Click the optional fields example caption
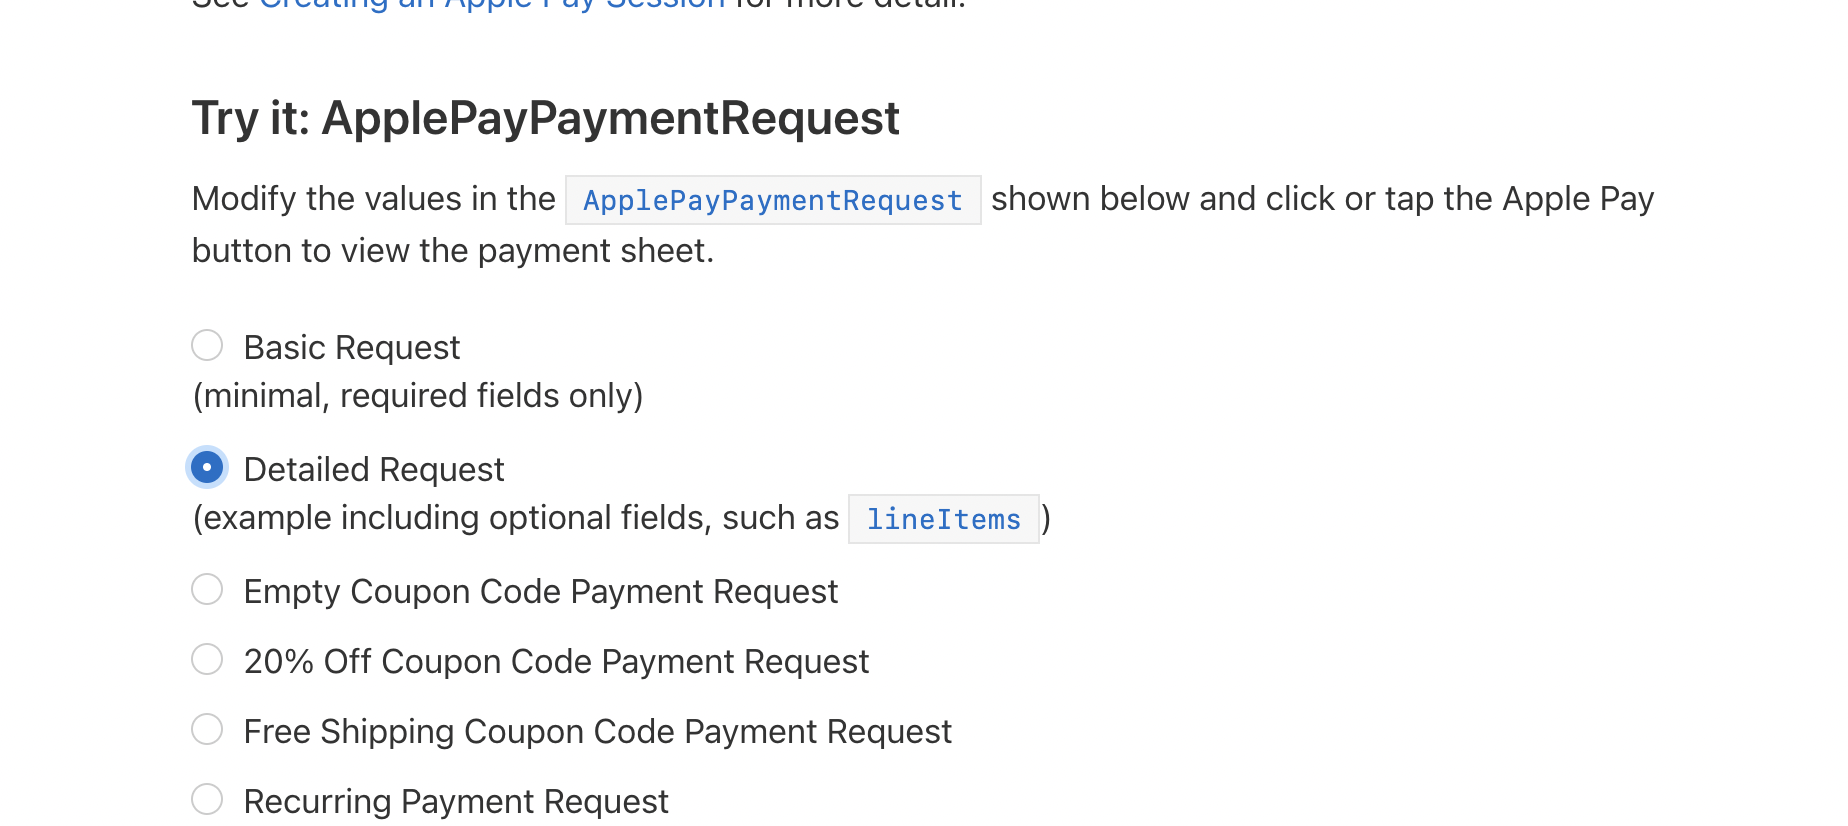 point(515,517)
